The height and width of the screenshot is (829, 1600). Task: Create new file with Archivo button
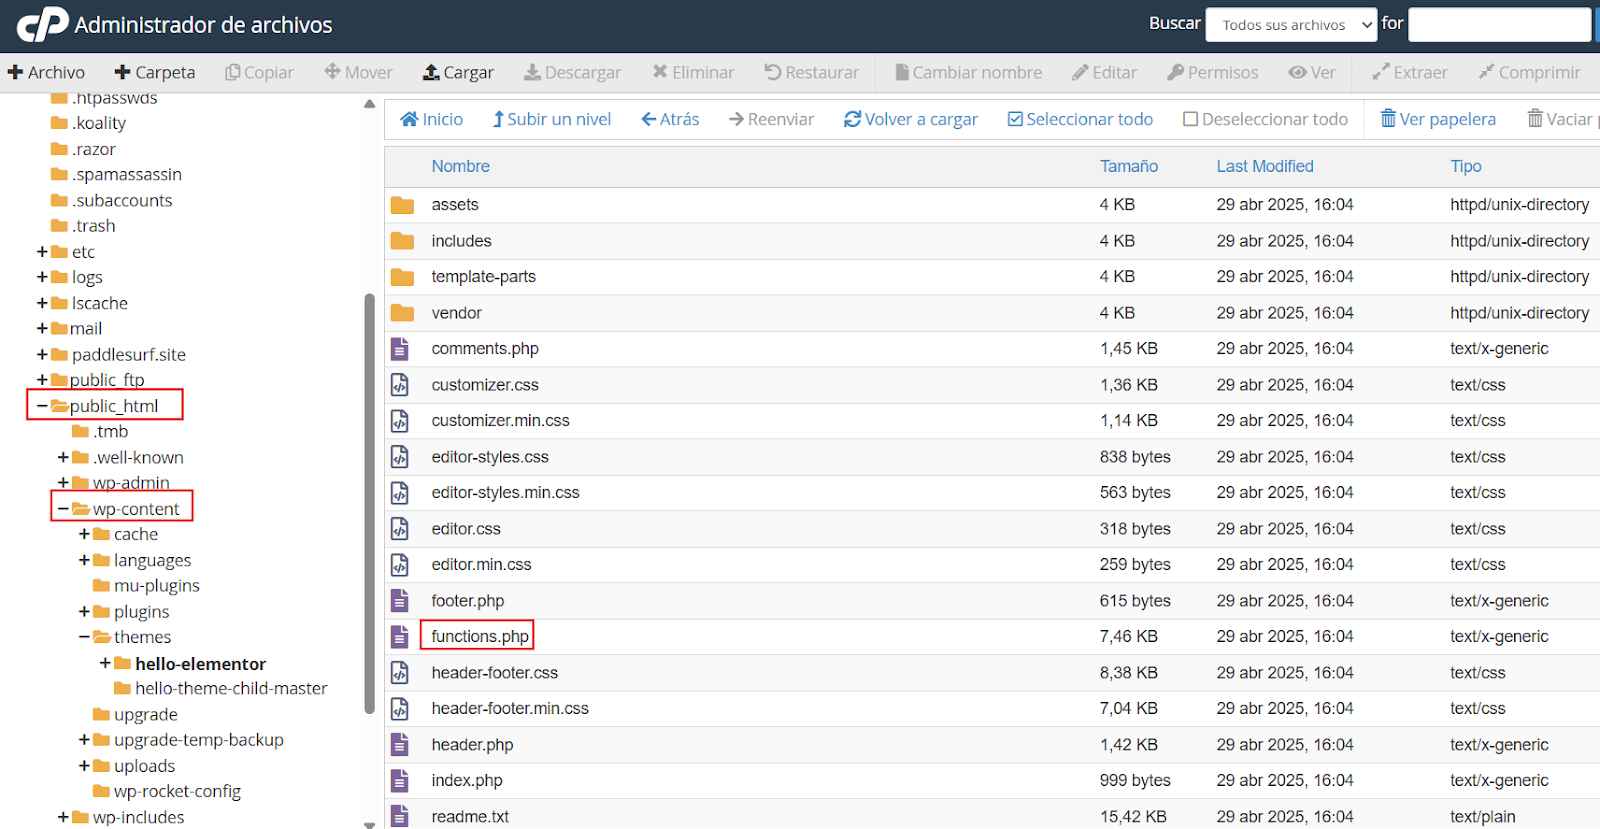pos(46,72)
